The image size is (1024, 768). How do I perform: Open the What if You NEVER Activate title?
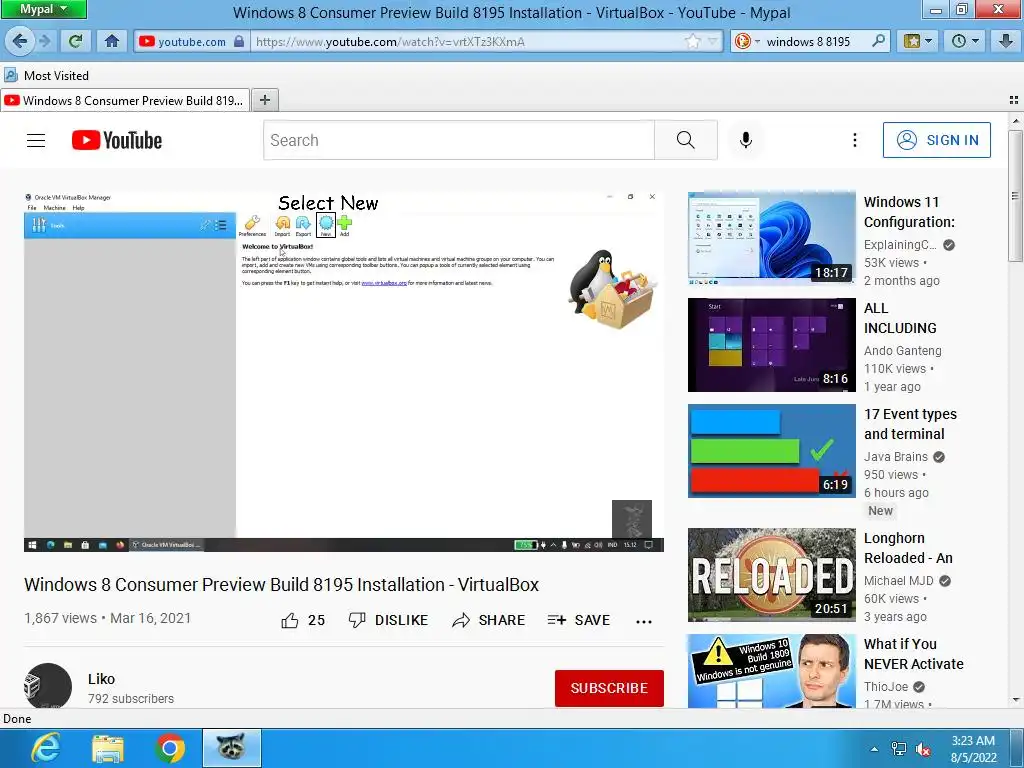[x=914, y=654]
